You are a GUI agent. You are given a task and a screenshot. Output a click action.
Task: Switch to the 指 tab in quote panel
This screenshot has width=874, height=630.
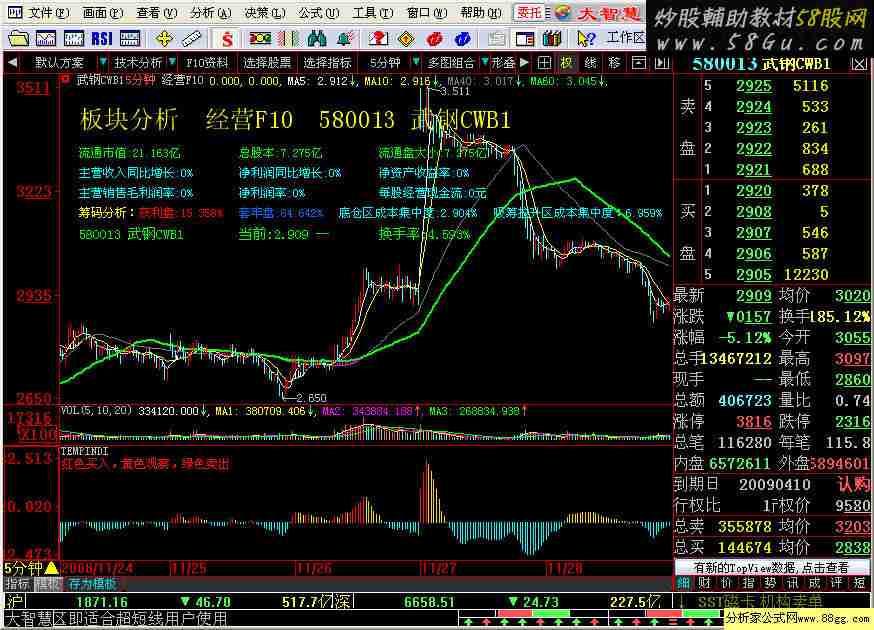[749, 583]
